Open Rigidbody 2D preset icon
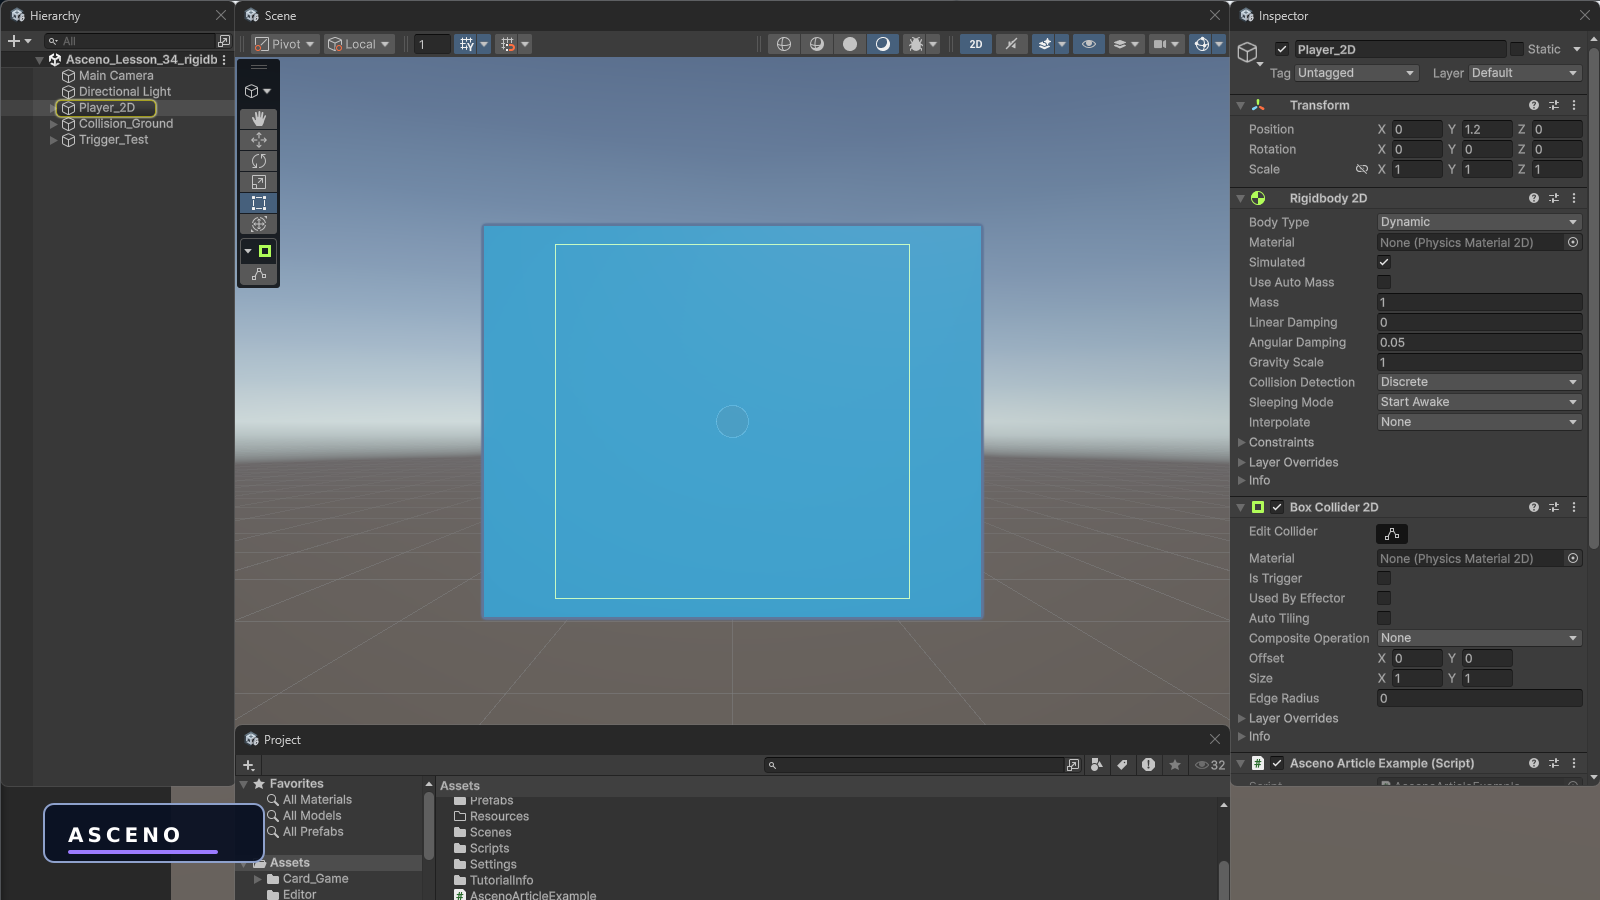 pyautogui.click(x=1554, y=198)
